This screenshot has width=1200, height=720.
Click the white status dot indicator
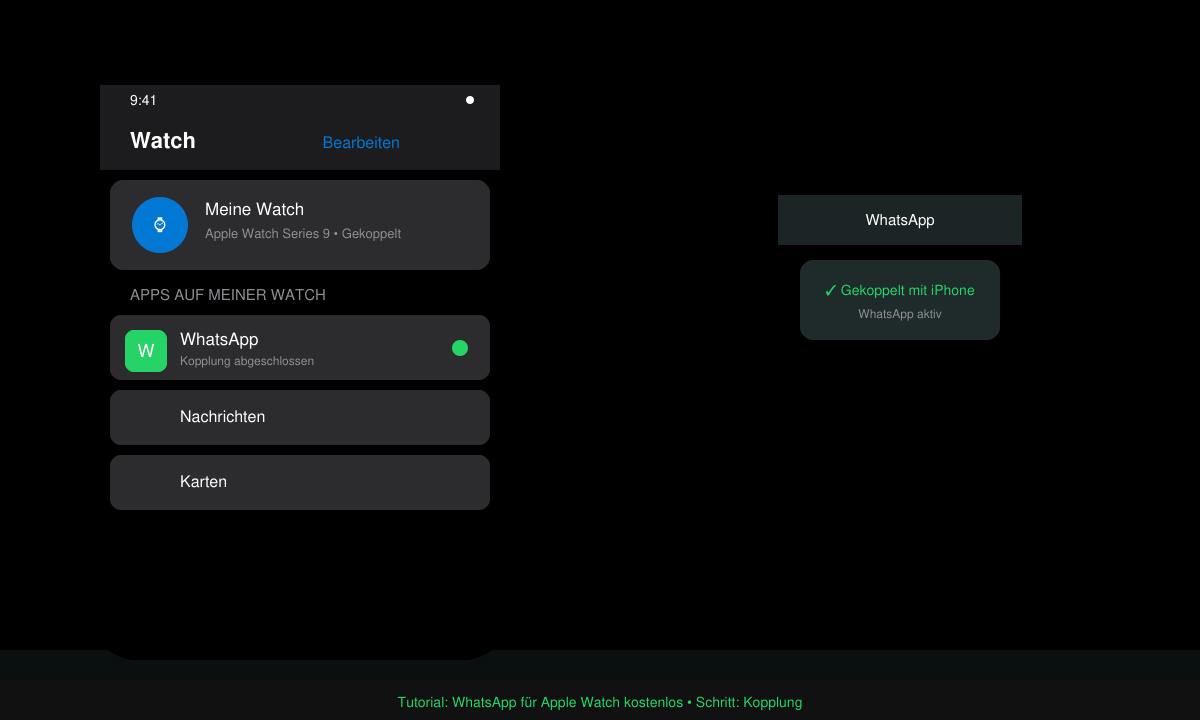pos(470,100)
